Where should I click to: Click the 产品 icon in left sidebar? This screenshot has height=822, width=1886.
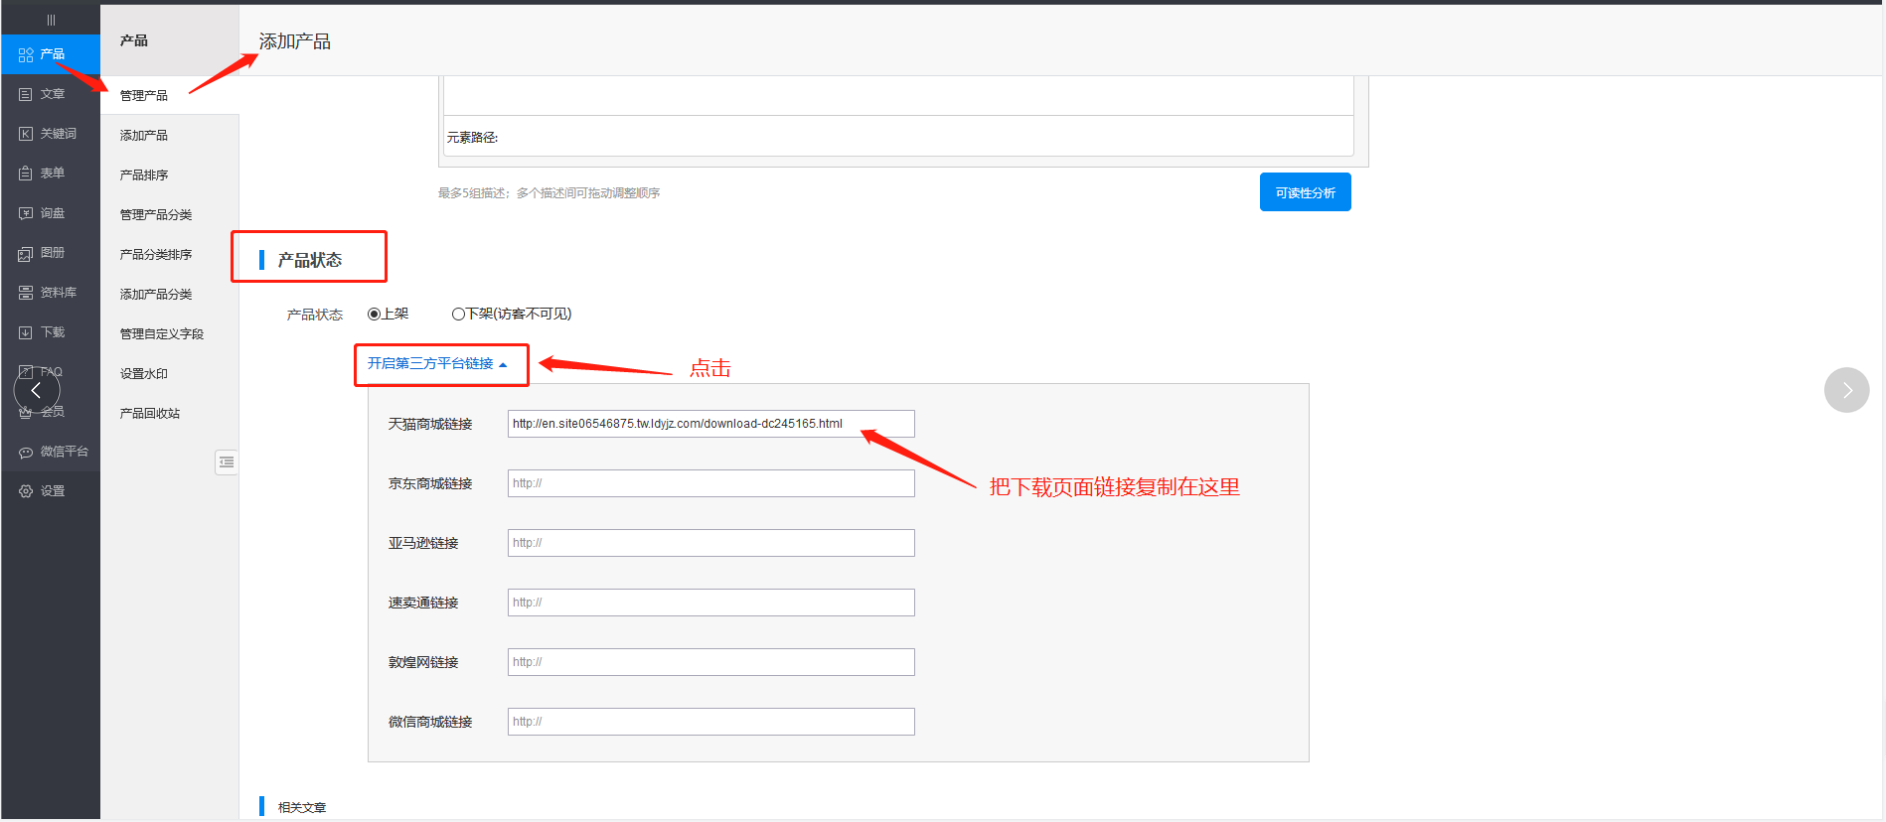tap(26, 55)
